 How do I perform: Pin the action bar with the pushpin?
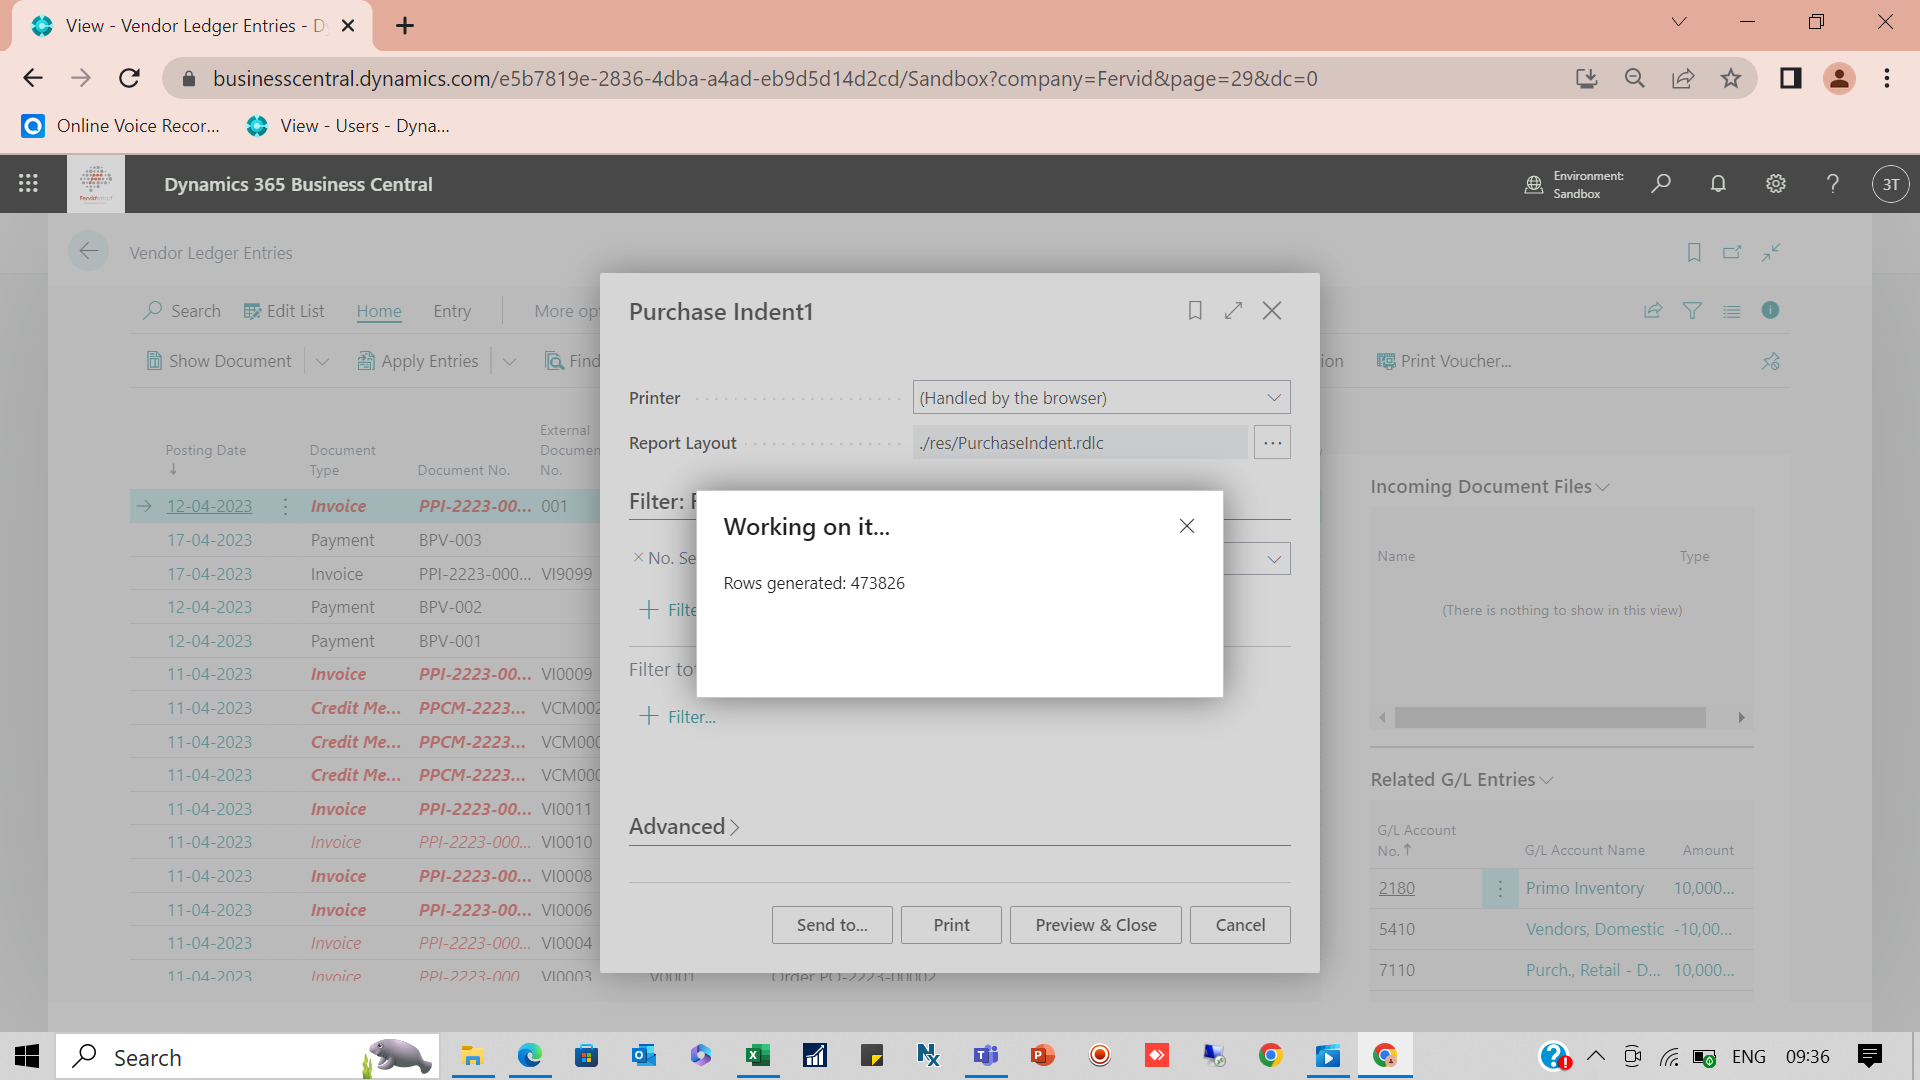click(1771, 361)
